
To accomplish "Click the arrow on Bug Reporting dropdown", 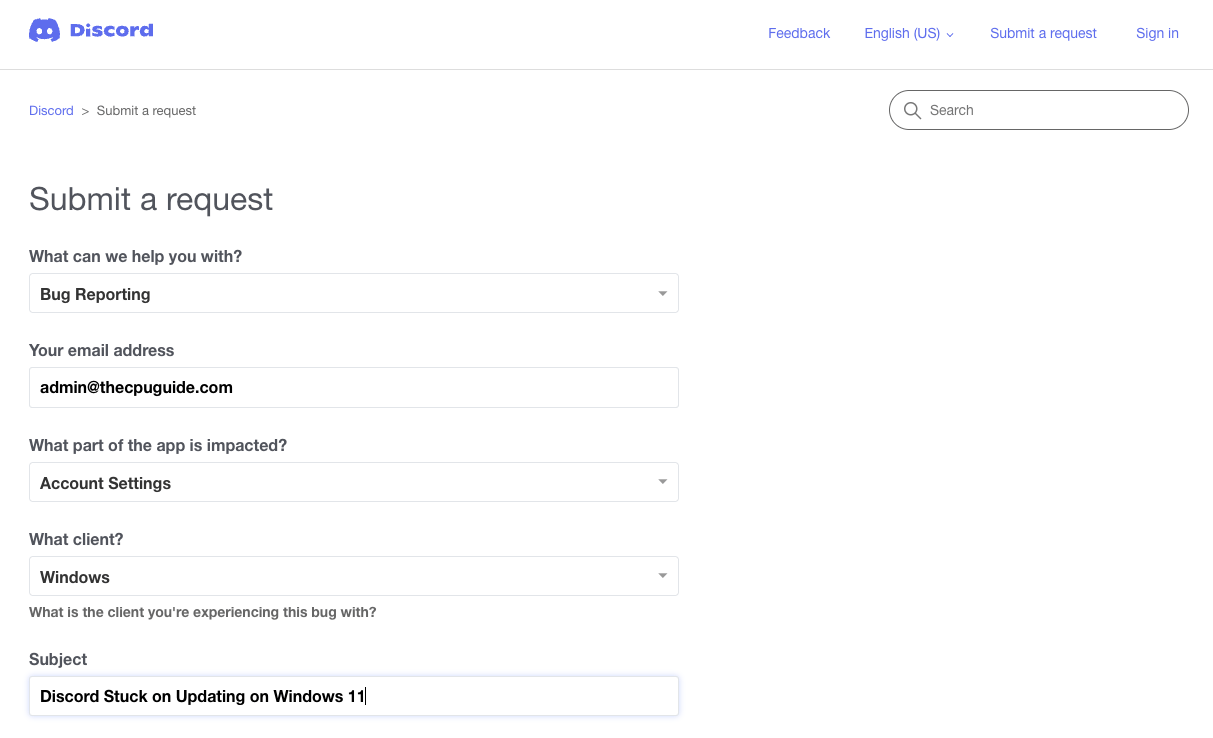I will (x=662, y=294).
